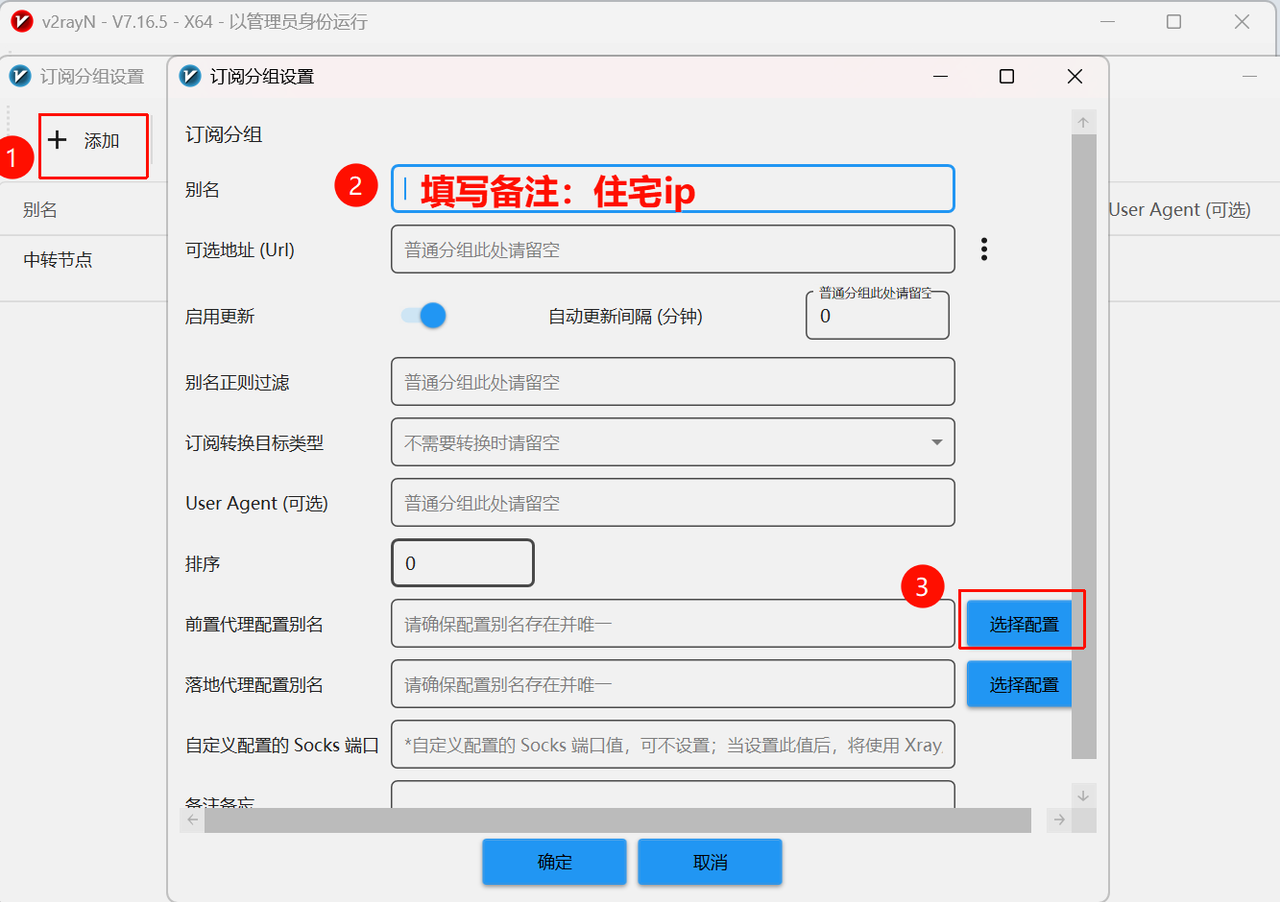Click the 自动更新间隔 minutes field
Screen dimensions: 1280x902
pyautogui.click(x=877, y=316)
